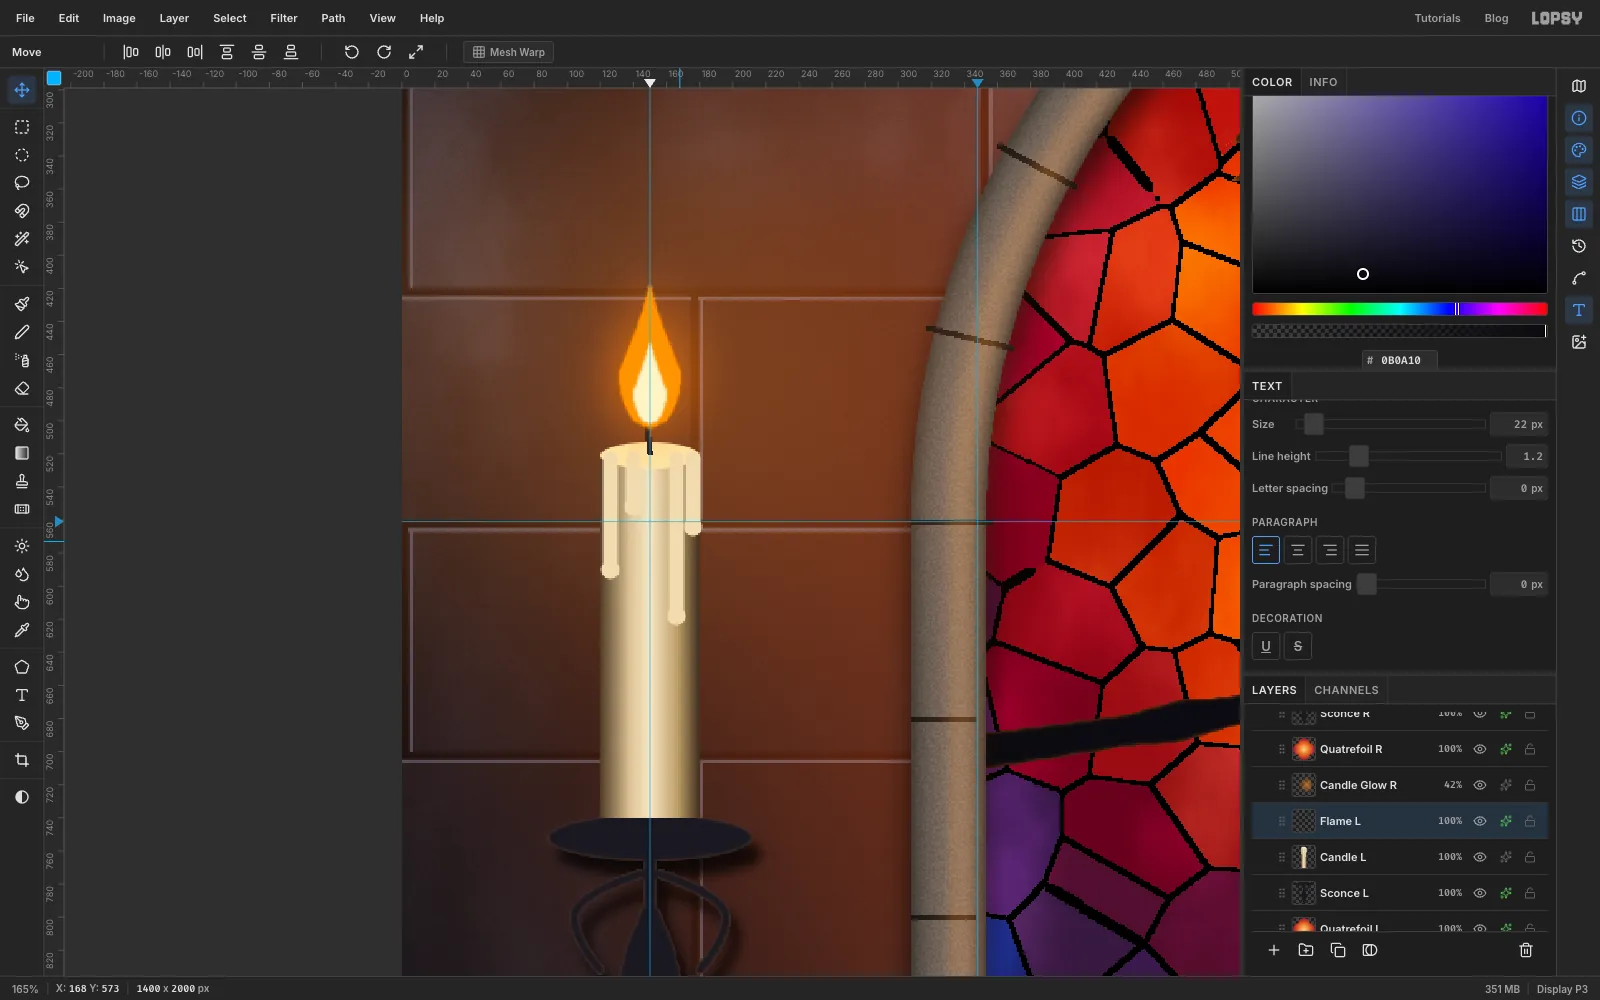This screenshot has width=1600, height=1000.
Task: Click the hue spectrum slider
Action: click(x=1400, y=309)
